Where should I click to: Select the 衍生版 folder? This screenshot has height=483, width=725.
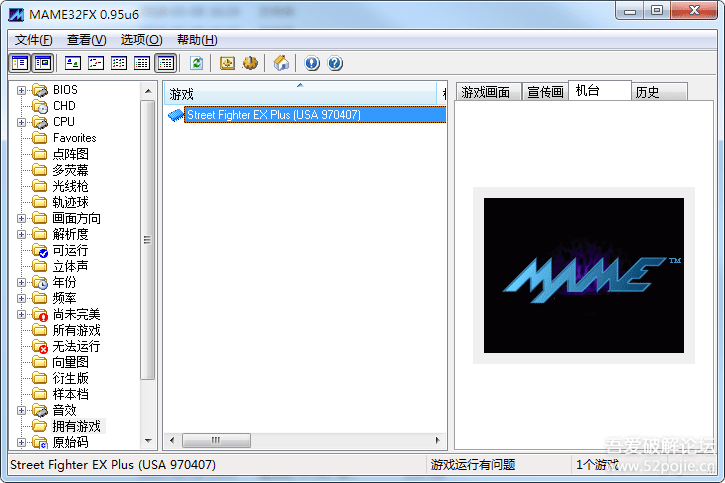click(x=70, y=378)
